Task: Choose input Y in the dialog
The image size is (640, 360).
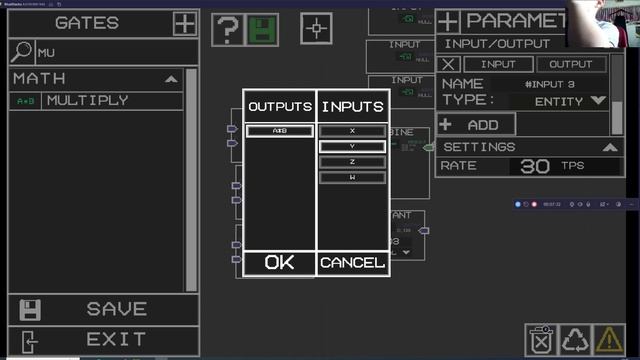Action: tap(352, 147)
